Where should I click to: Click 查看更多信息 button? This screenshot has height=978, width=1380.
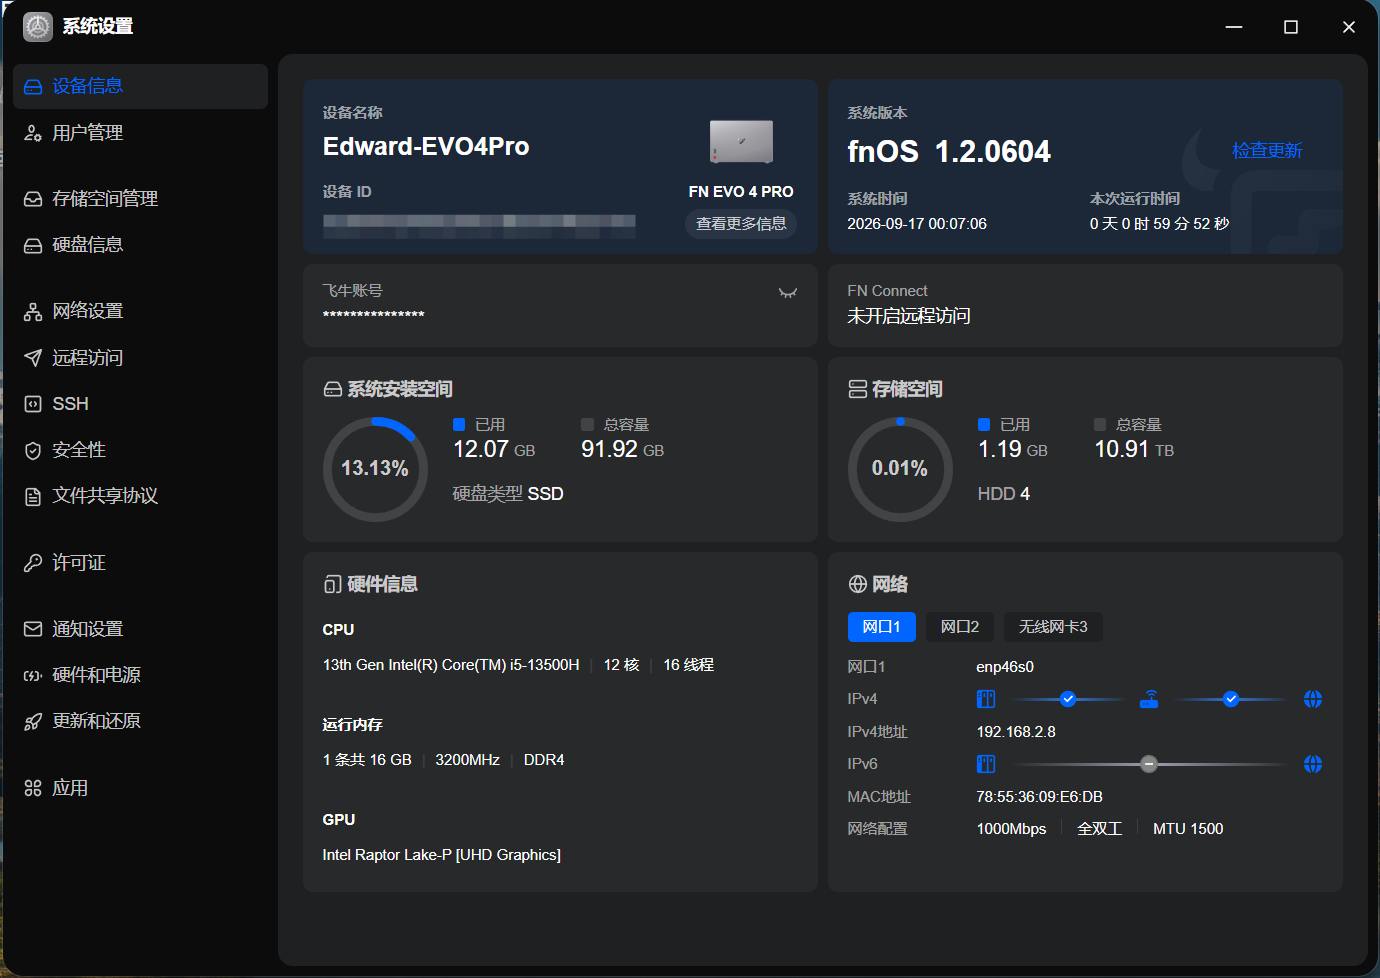[741, 224]
